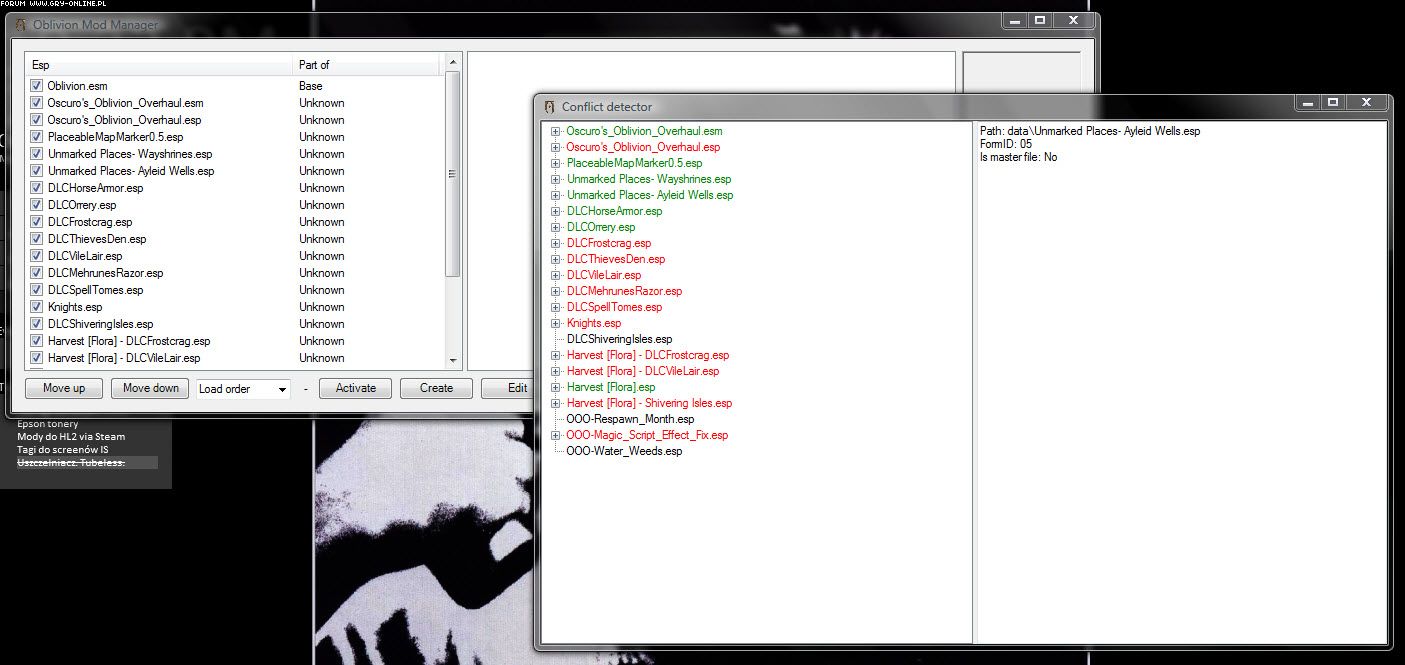Image resolution: width=1405 pixels, height=665 pixels.
Task: Expand Harvest [Flora] - Shivering Isles.esp node
Action: click(x=556, y=403)
